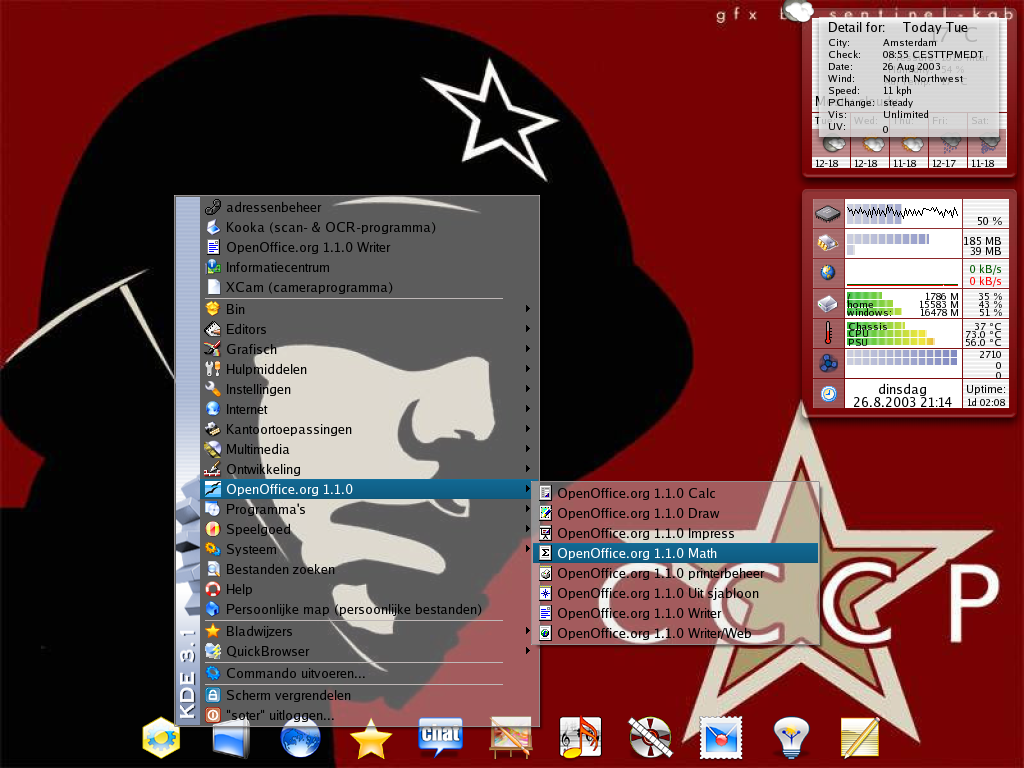Click the Bin menu folder icon
The width and height of the screenshot is (1024, 768).
pos(212,309)
